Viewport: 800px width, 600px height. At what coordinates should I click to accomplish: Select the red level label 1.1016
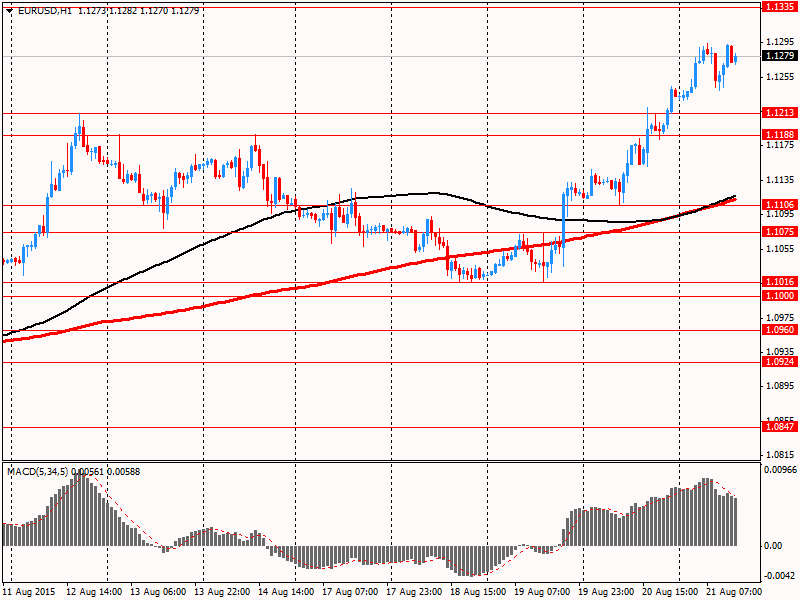pos(780,282)
